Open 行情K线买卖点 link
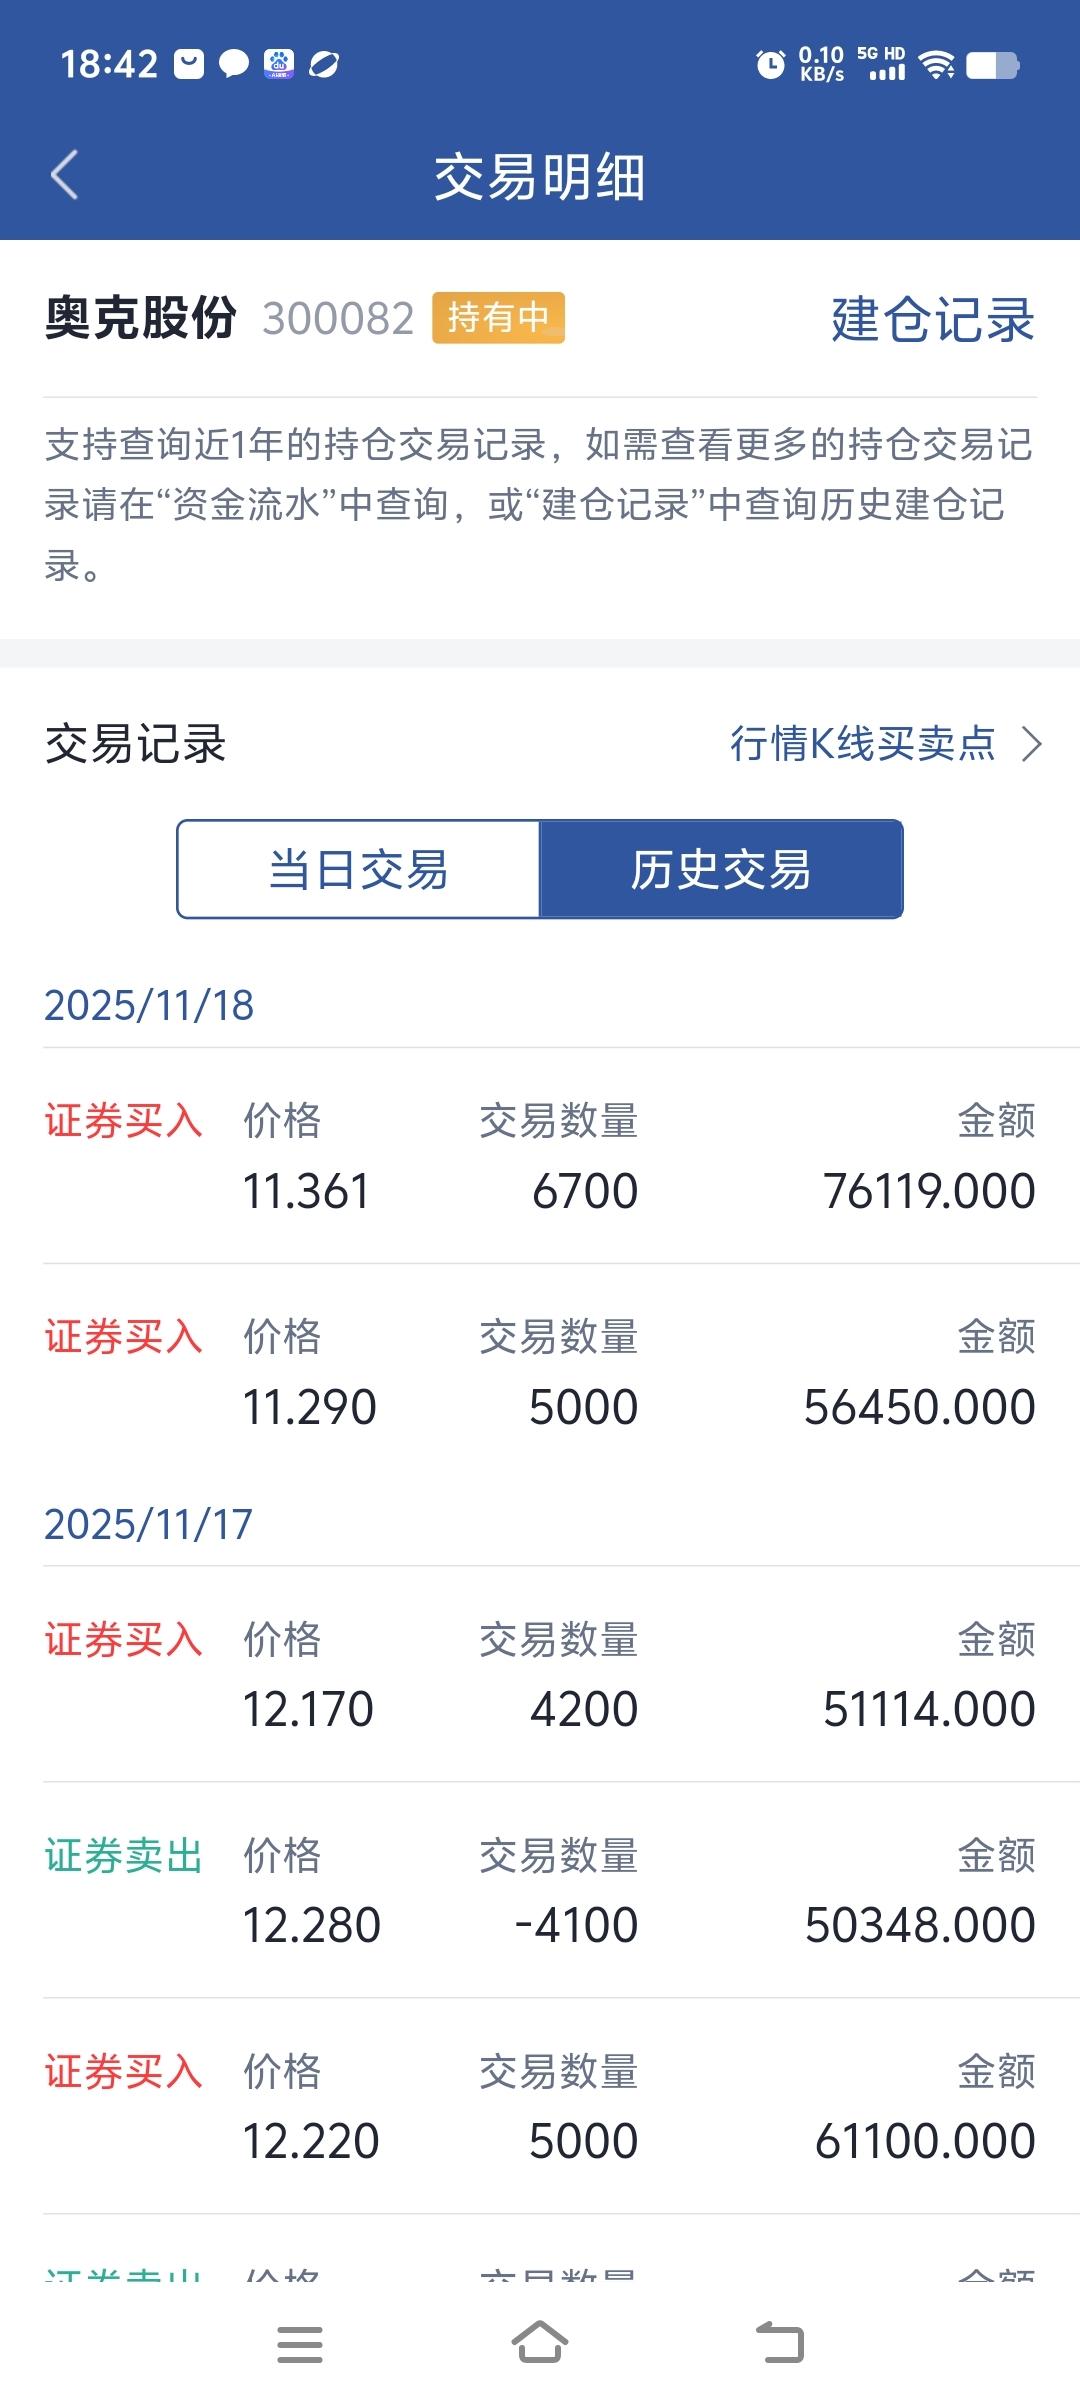The width and height of the screenshot is (1080, 2408). point(863,743)
